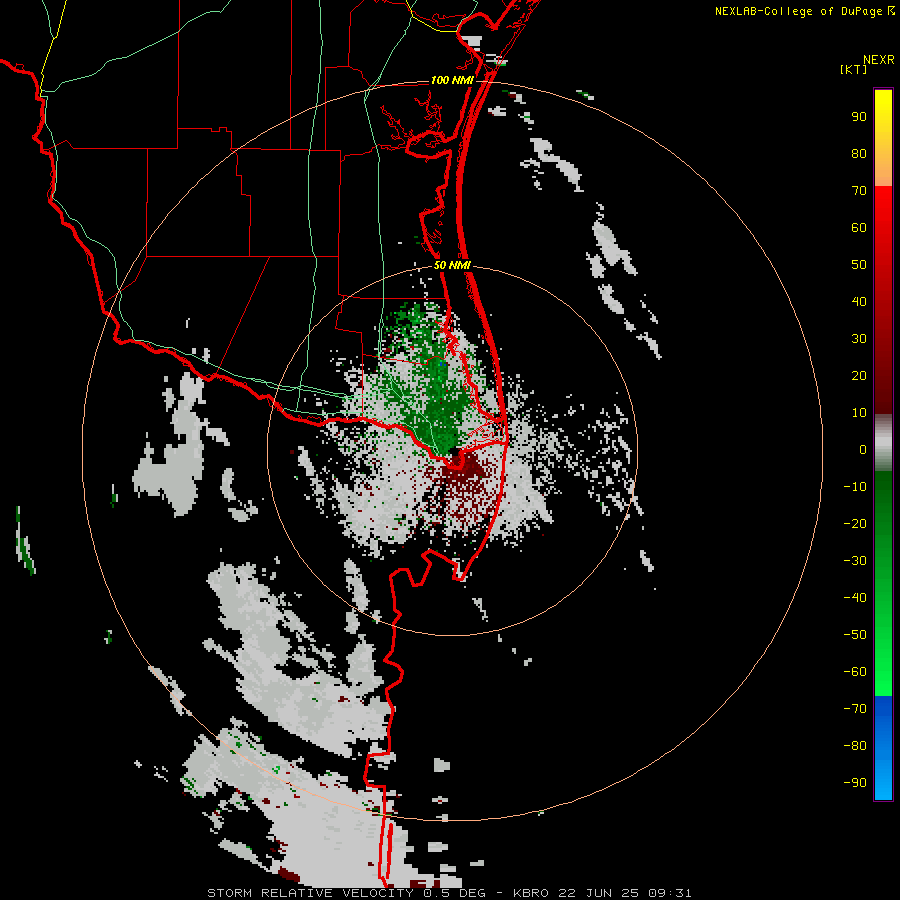Click the 90 value on the velocity scale
This screenshot has width=900, height=900.
[859, 117]
